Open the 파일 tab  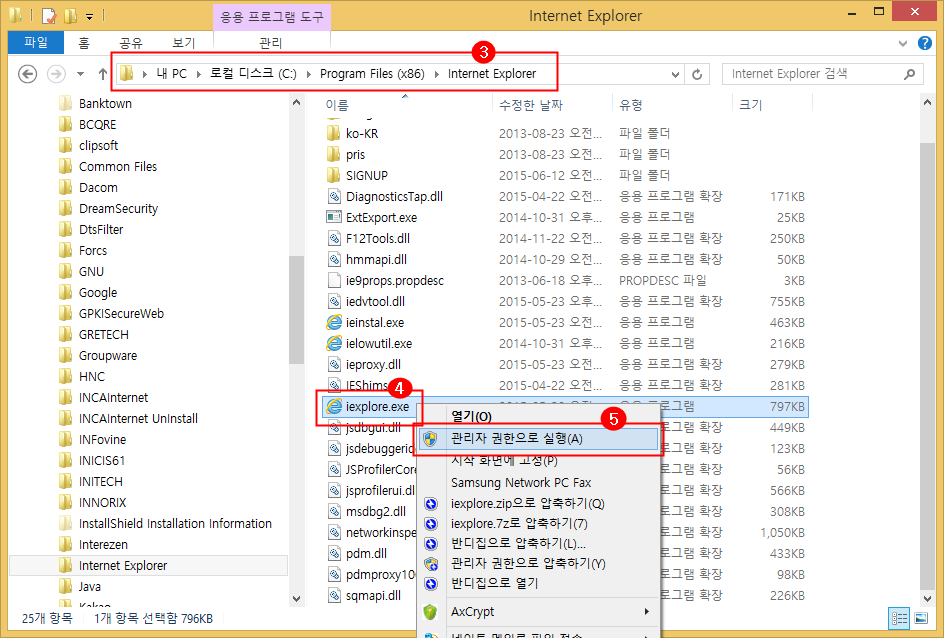36,42
